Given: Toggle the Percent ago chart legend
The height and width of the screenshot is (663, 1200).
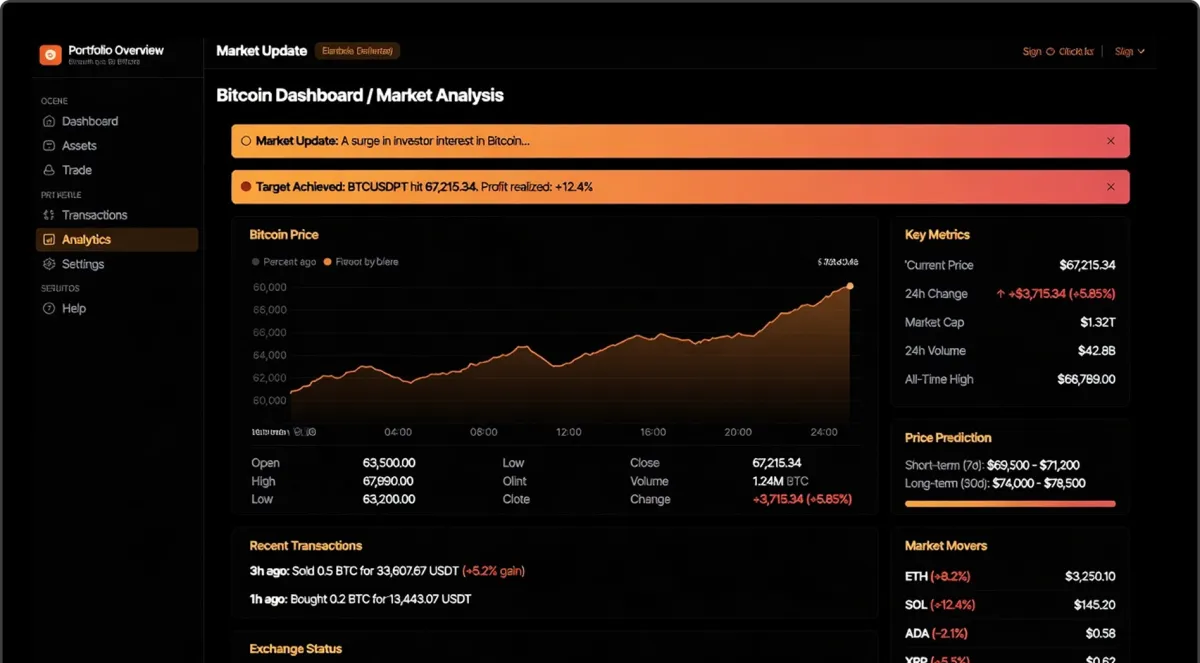Looking at the screenshot, I should [284, 262].
